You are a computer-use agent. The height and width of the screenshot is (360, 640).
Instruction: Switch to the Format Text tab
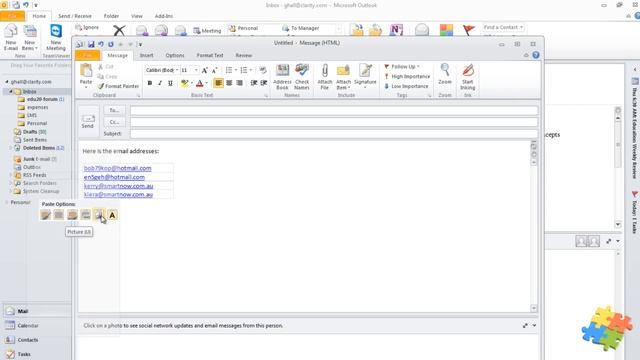210,55
